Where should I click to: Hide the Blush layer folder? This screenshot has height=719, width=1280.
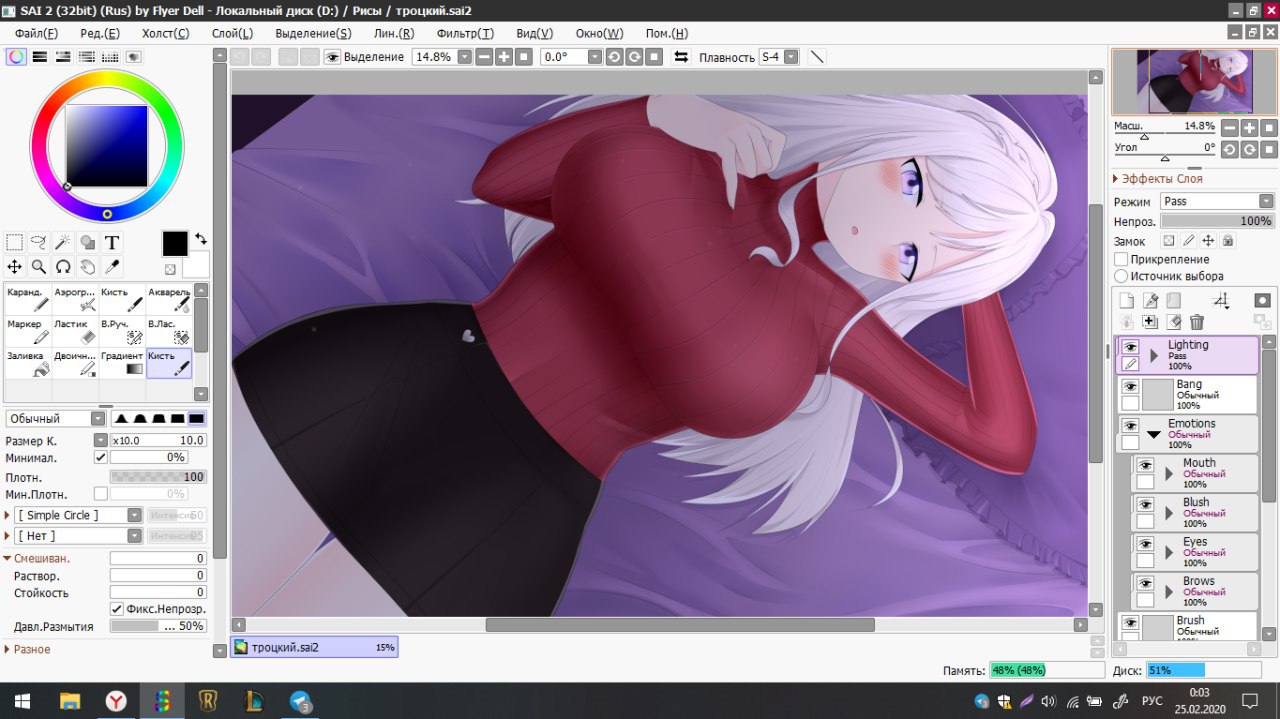[1145, 504]
